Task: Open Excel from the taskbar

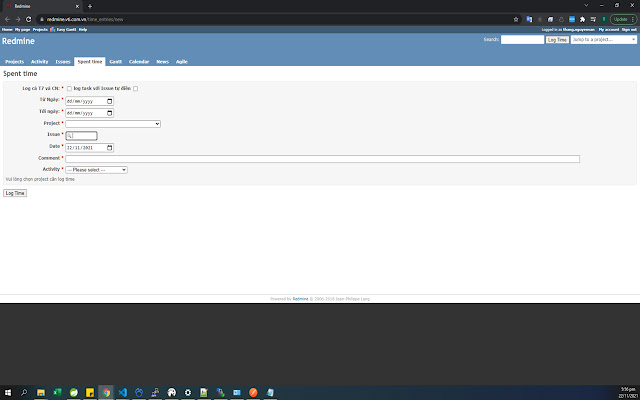Action: pos(57,393)
